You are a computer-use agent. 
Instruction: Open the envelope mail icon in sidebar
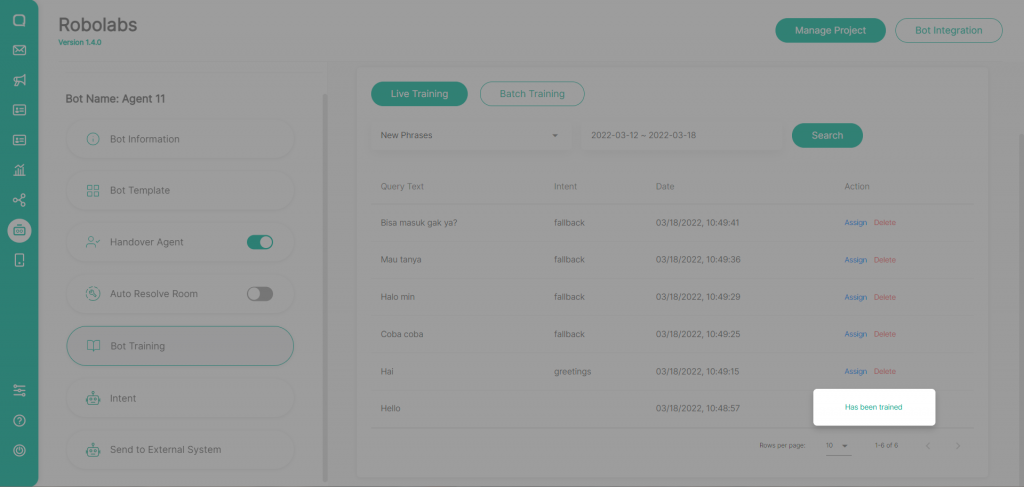pyautogui.click(x=20, y=50)
